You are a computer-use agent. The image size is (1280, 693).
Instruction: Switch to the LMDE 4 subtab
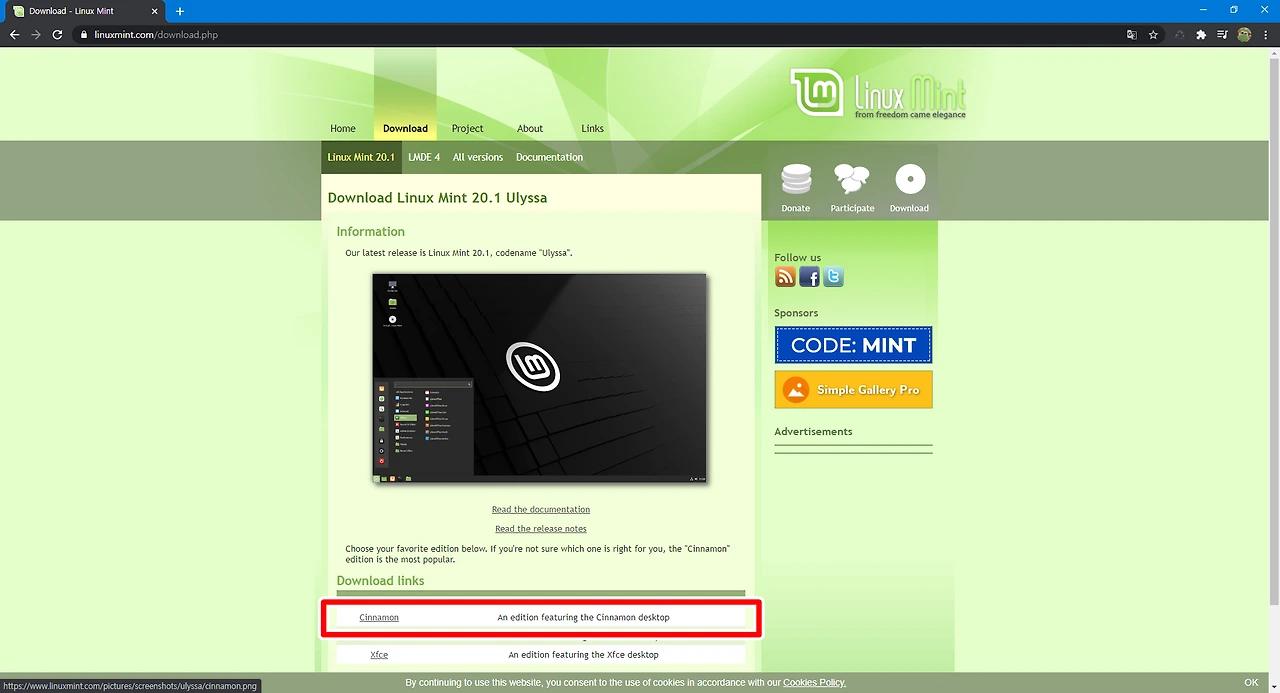click(x=424, y=157)
